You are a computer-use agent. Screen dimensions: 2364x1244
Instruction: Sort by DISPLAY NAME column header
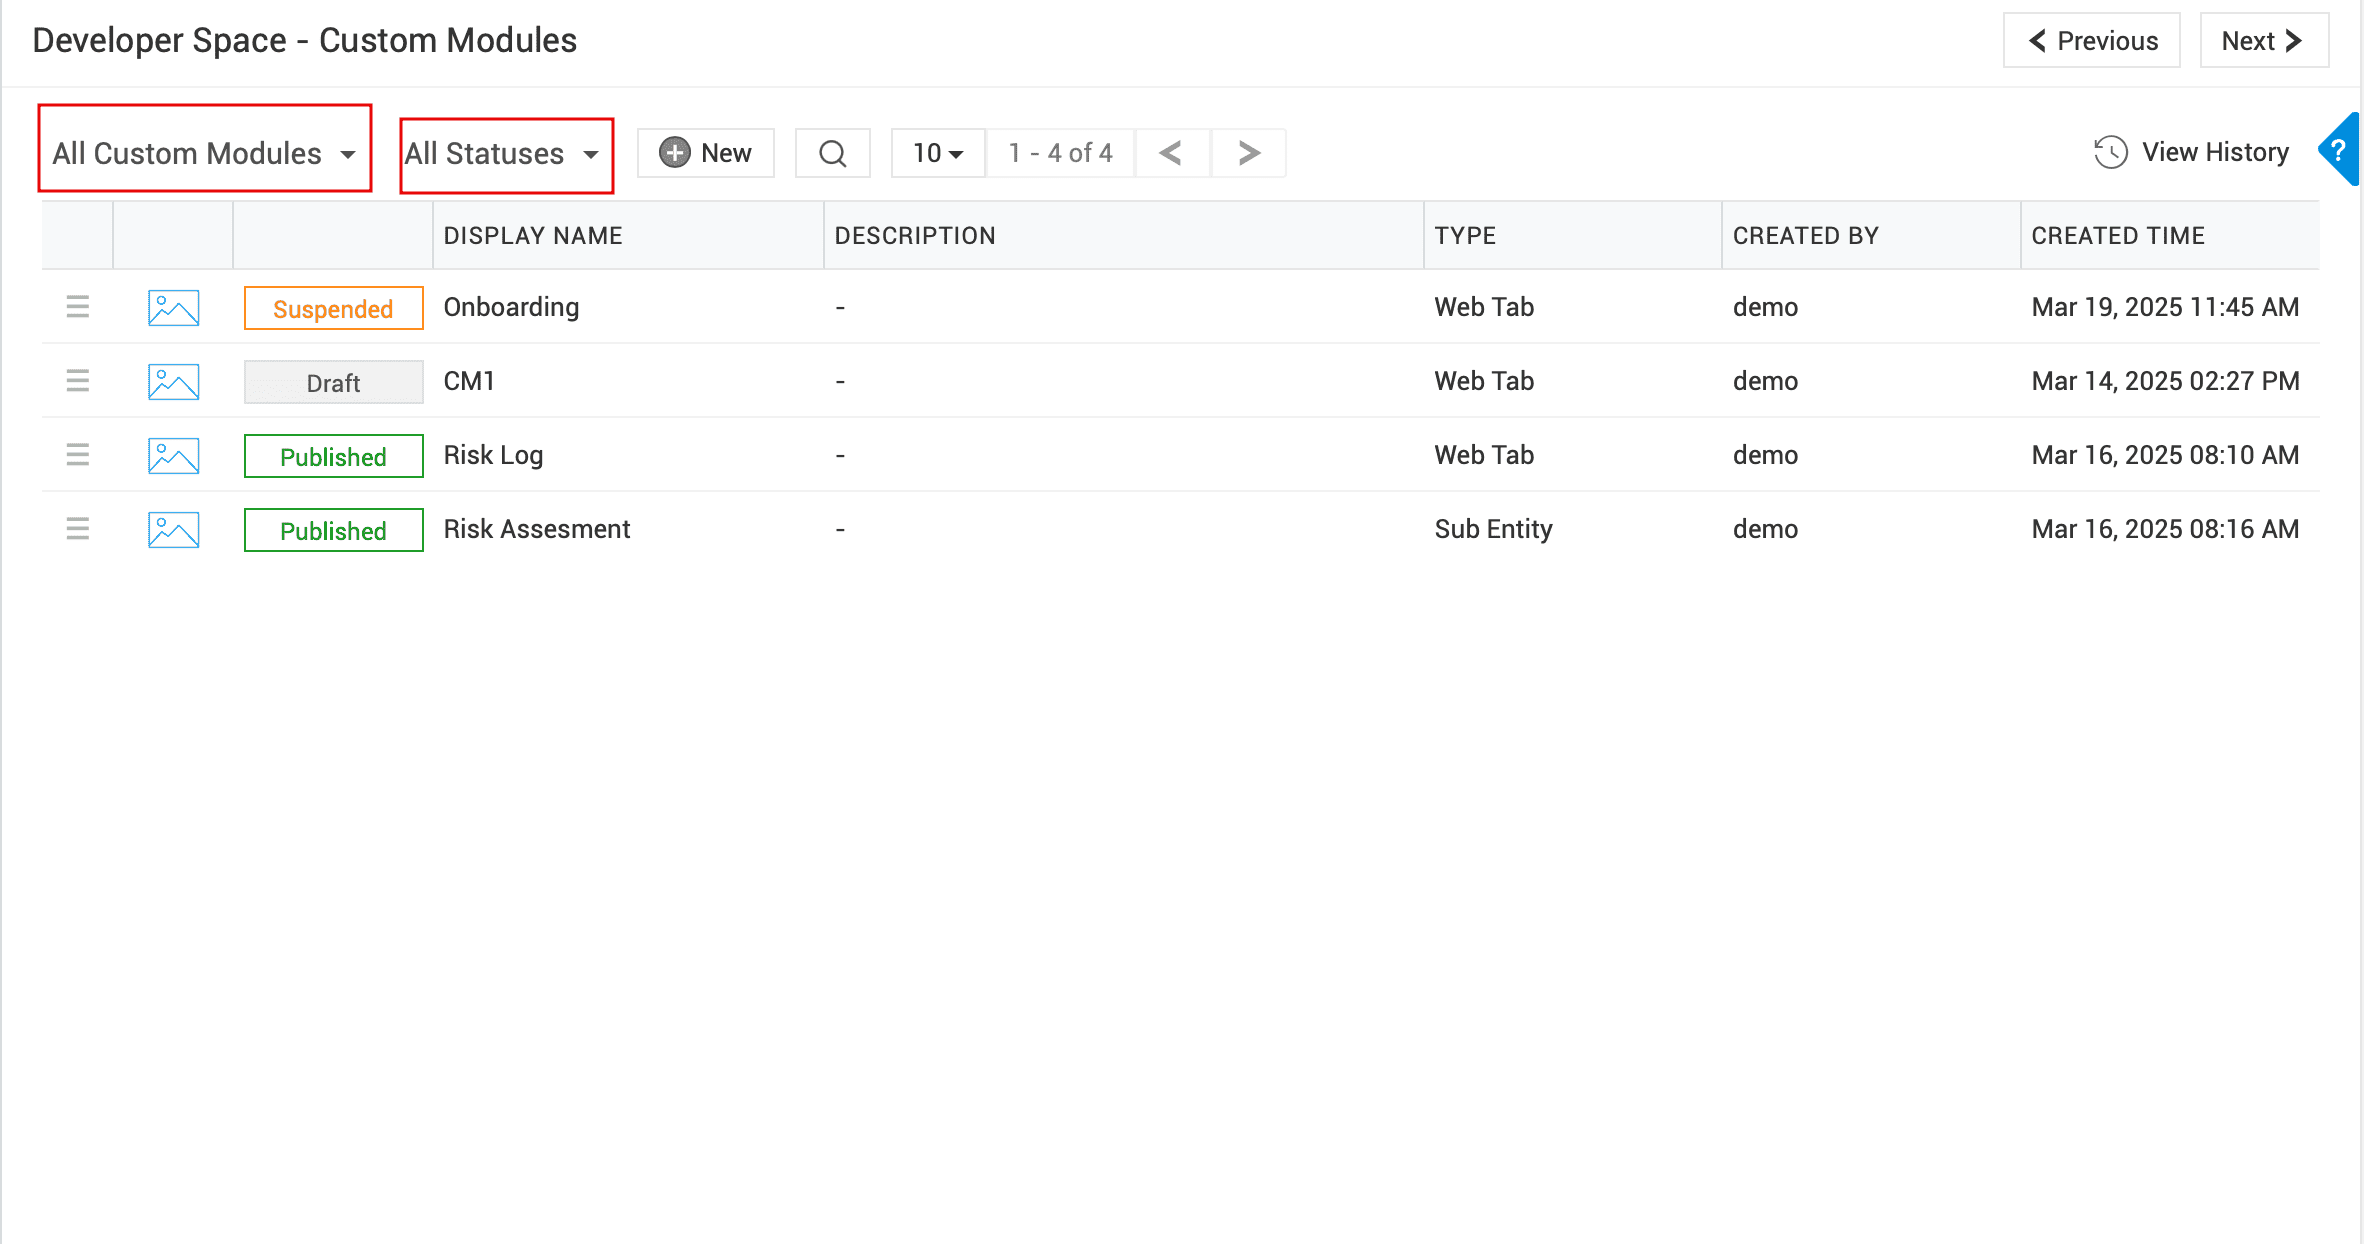[533, 236]
